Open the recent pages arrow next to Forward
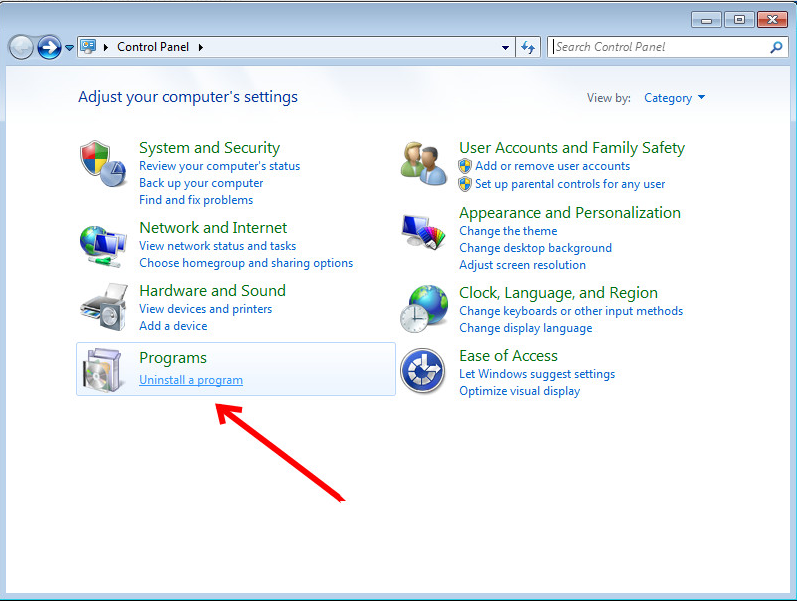This screenshot has width=797, height=601. click(x=69, y=47)
